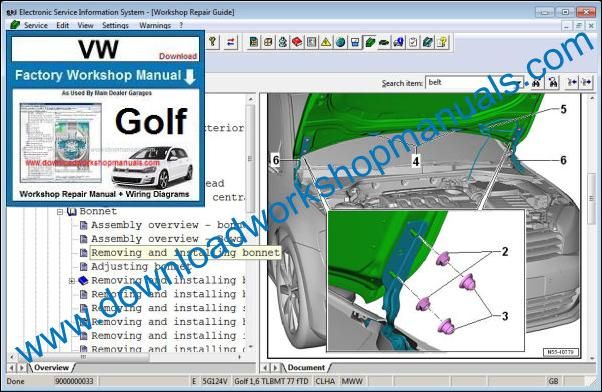Image resolution: width=602 pixels, height=392 pixels.
Task: Click the Done status bar text
Action: pos(15,381)
